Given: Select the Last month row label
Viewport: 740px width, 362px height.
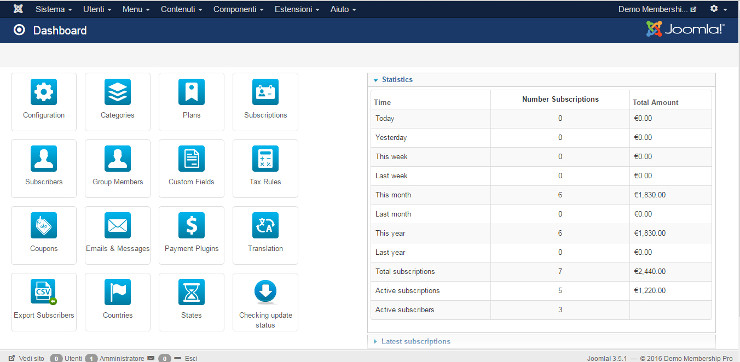Looking at the screenshot, I should pos(393,214).
